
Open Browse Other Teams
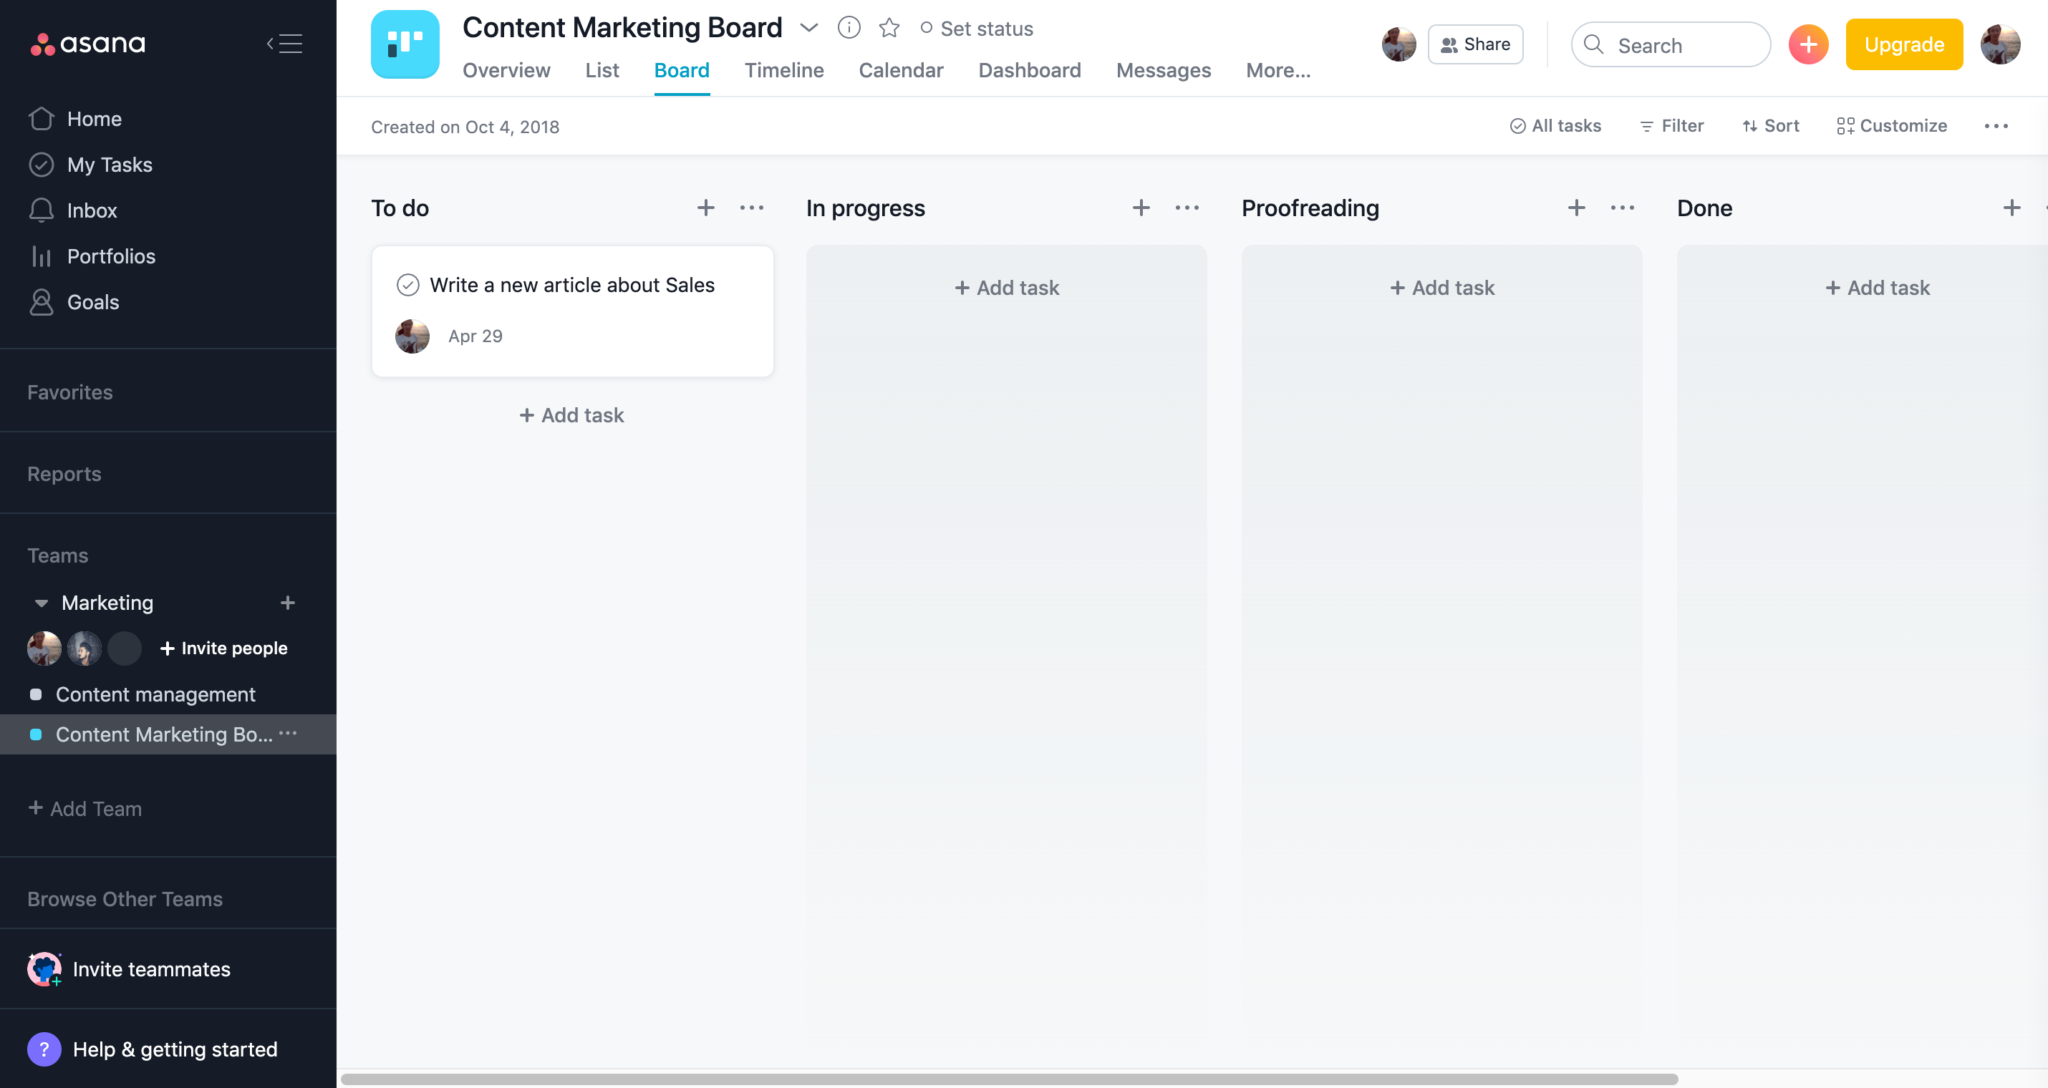pyautogui.click(x=125, y=899)
